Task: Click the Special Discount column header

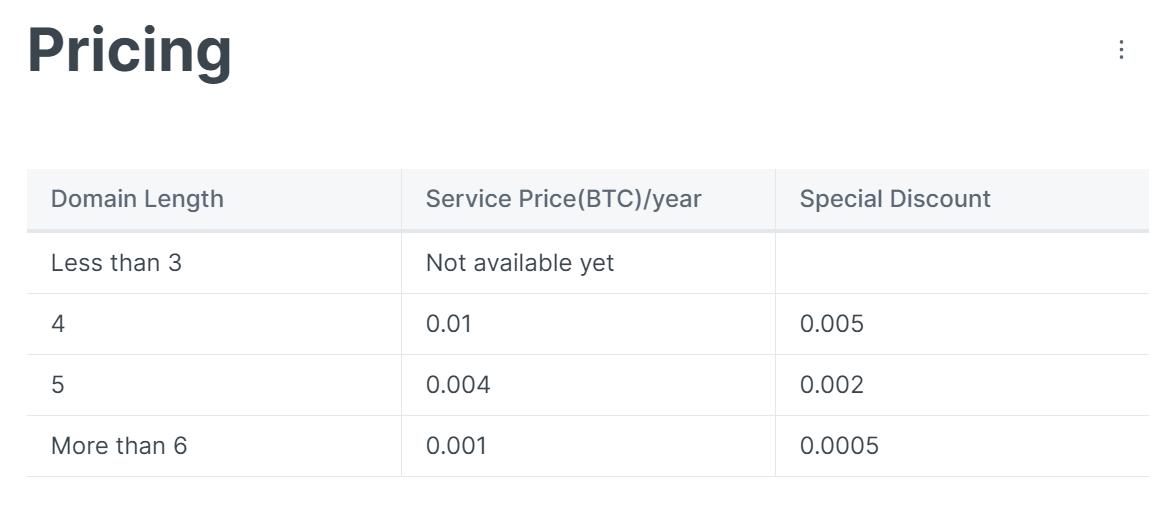Action: tap(895, 199)
